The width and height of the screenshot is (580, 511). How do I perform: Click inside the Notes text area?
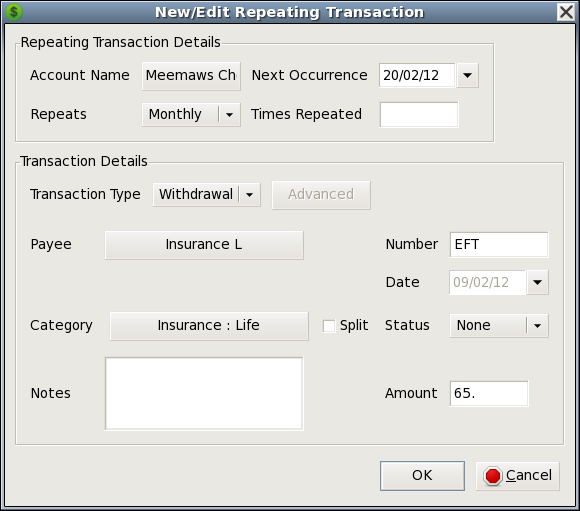coord(204,394)
